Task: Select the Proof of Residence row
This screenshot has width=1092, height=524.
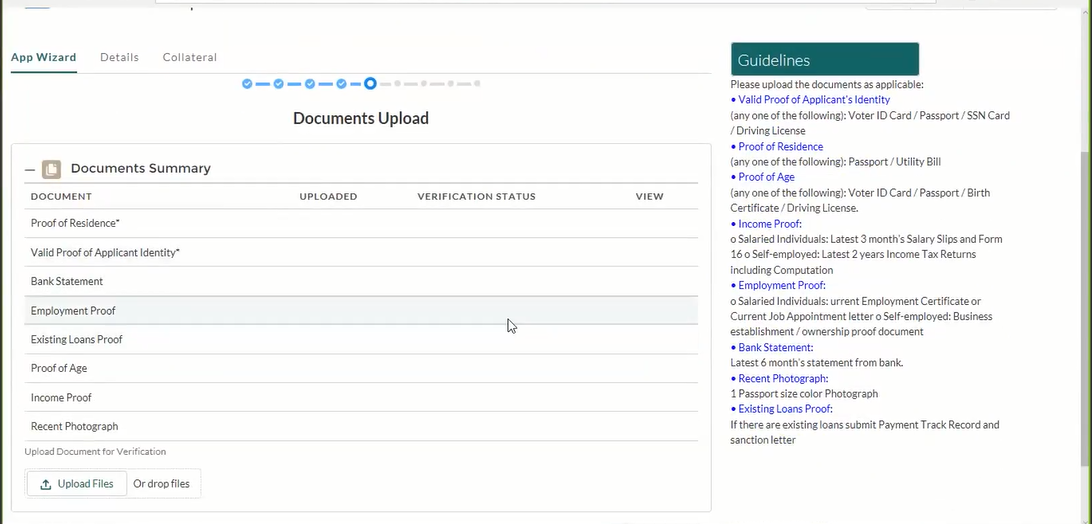Action: point(361,223)
